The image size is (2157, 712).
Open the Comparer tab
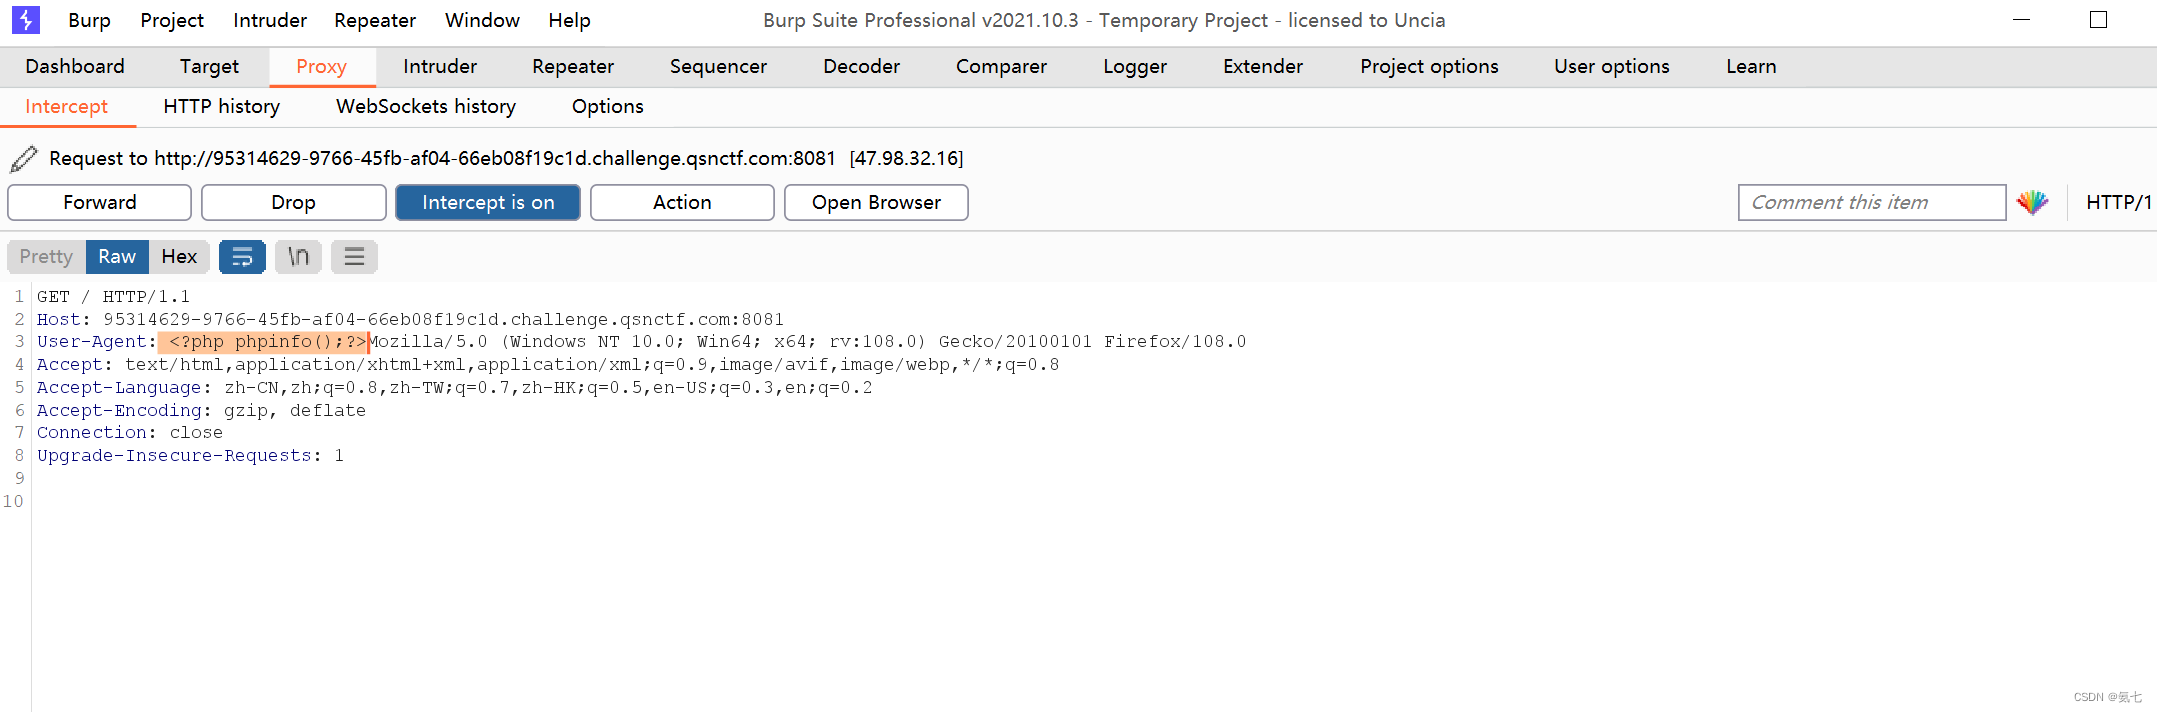[x=1001, y=66]
